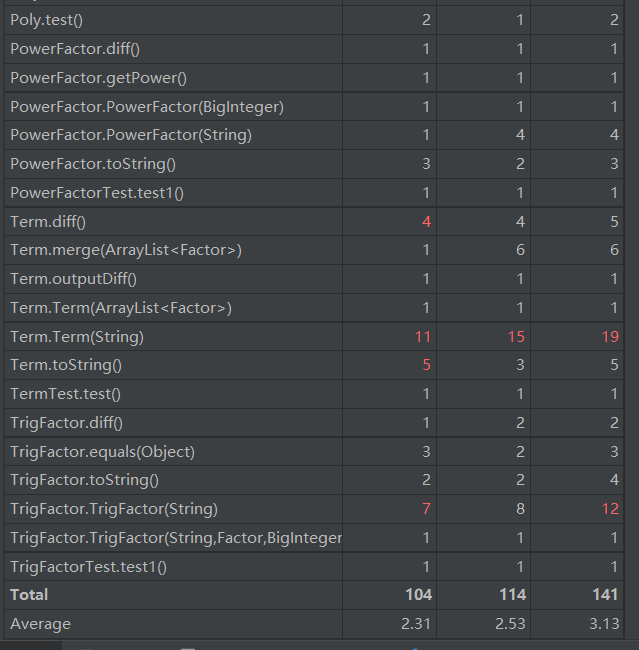Image resolution: width=639 pixels, height=650 pixels.
Task: Select the Term.Term(String) row
Action: [76, 337]
